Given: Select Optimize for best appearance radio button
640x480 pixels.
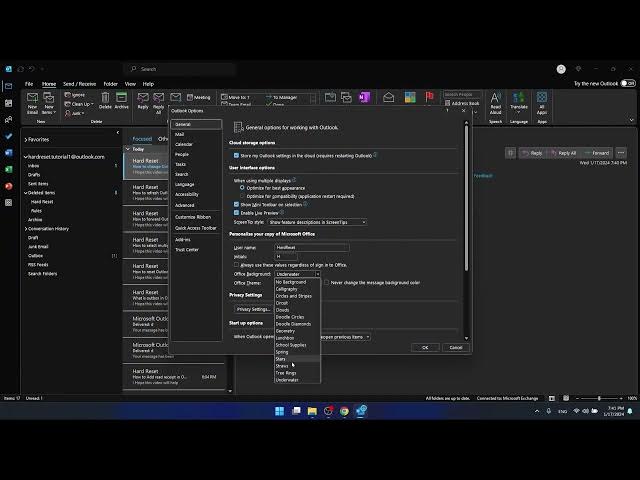Looking at the screenshot, I should point(242,188).
